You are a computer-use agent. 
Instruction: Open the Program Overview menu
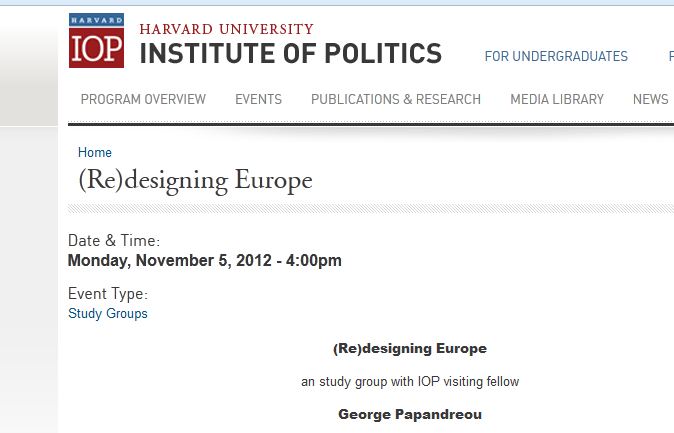click(x=143, y=99)
